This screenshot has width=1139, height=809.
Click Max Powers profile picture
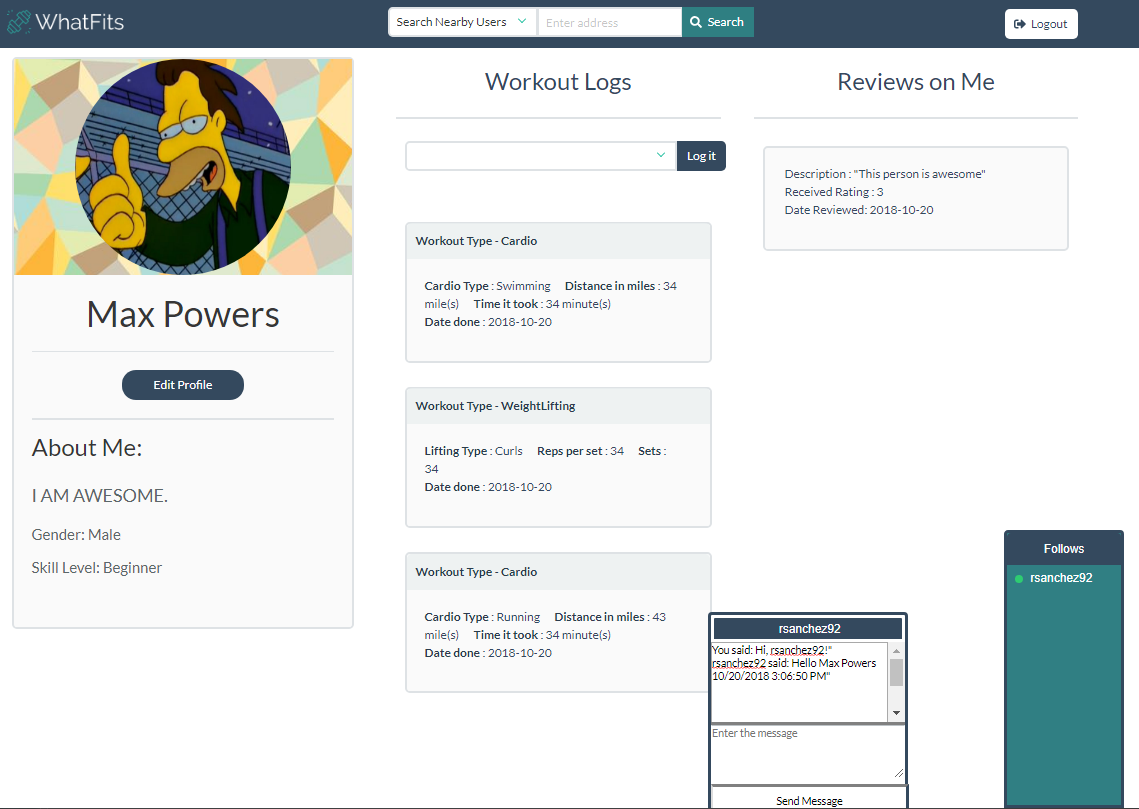[x=183, y=167]
